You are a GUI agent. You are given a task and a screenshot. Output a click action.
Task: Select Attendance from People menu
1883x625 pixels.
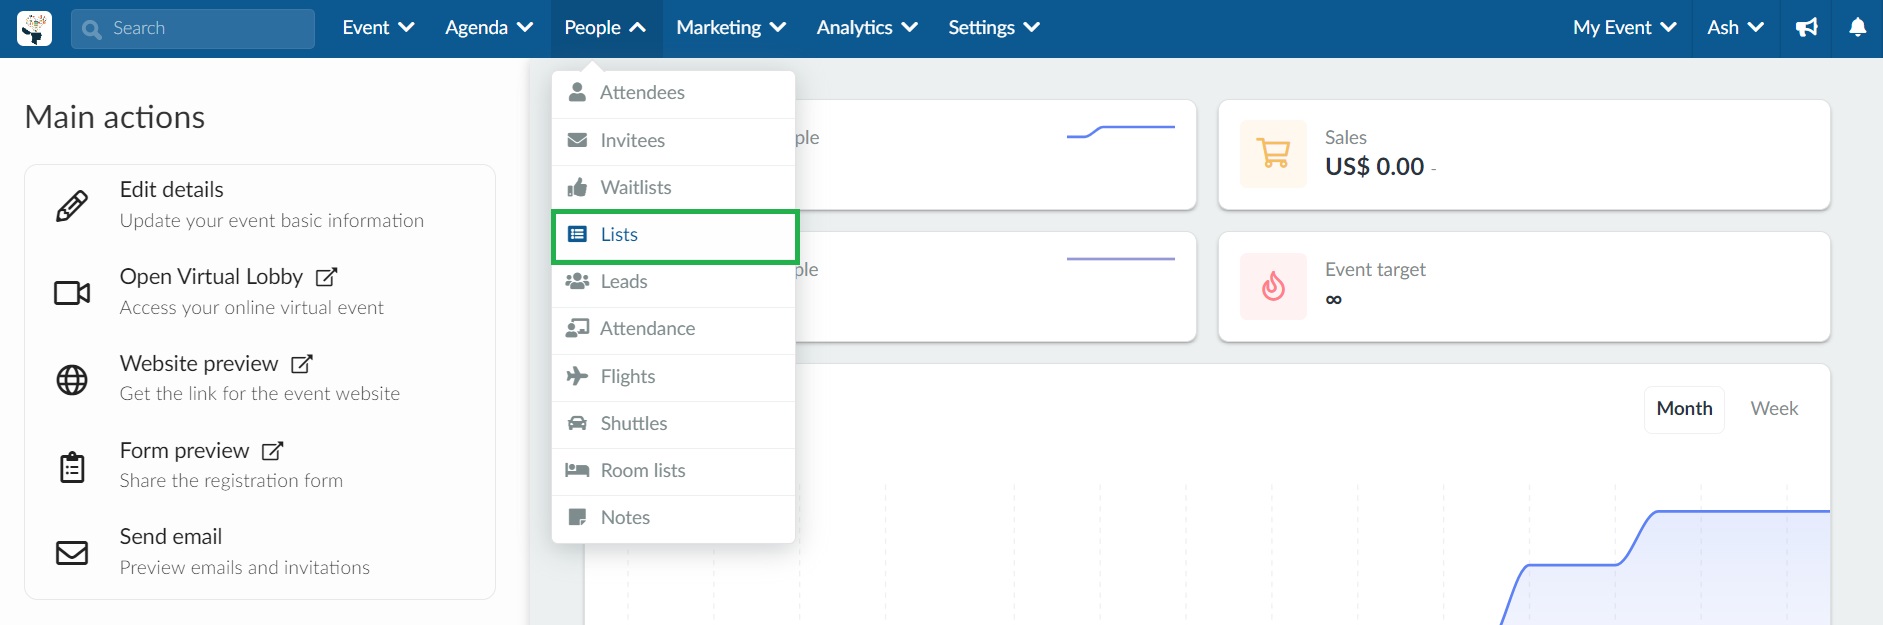(673, 329)
